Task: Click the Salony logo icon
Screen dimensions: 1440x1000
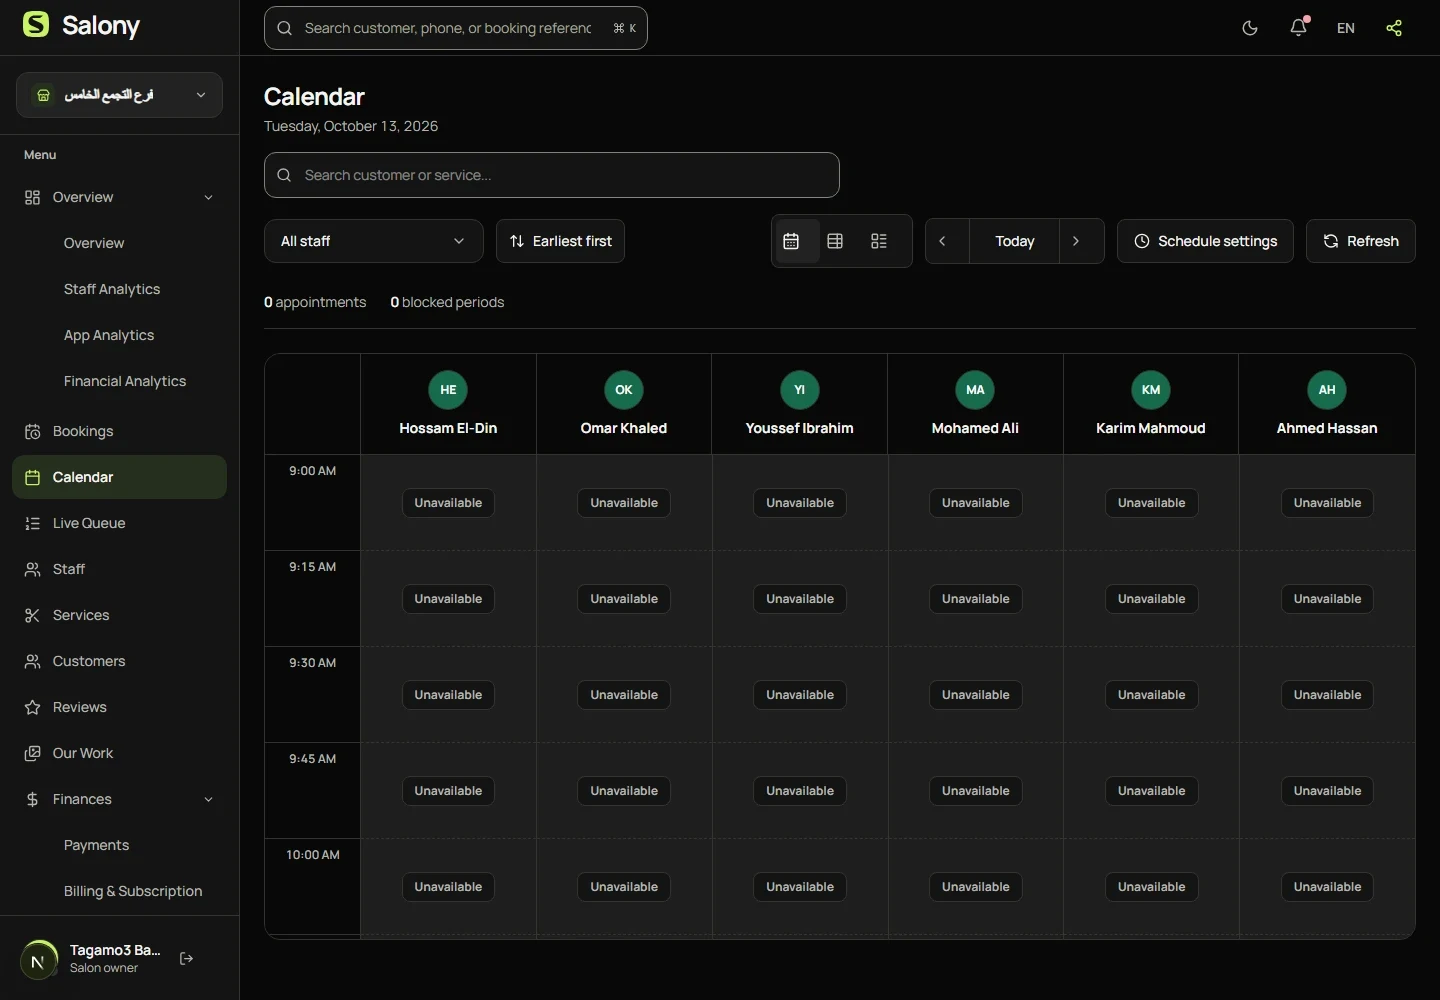Action: [36, 25]
